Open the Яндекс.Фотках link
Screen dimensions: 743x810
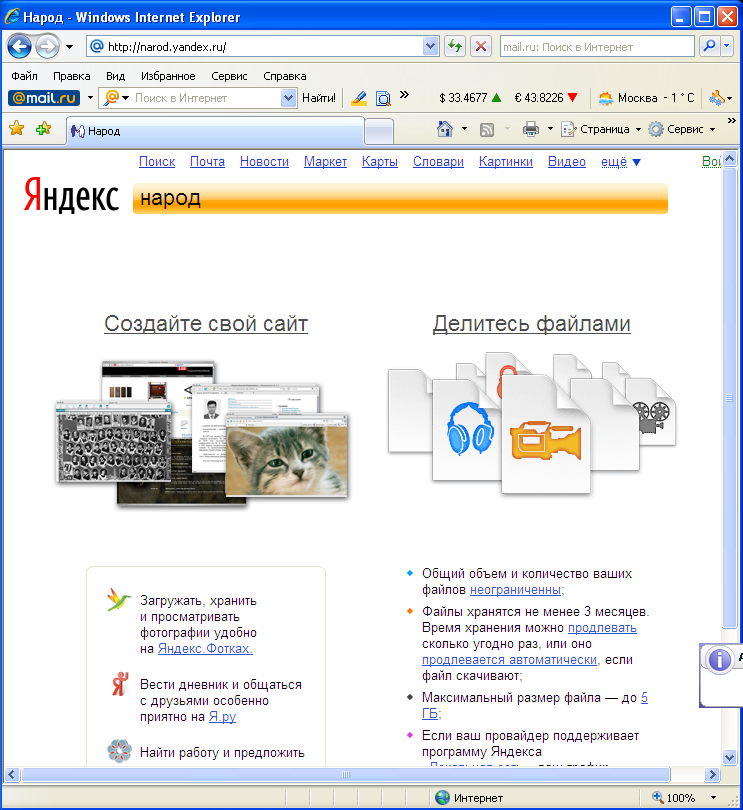click(x=205, y=649)
